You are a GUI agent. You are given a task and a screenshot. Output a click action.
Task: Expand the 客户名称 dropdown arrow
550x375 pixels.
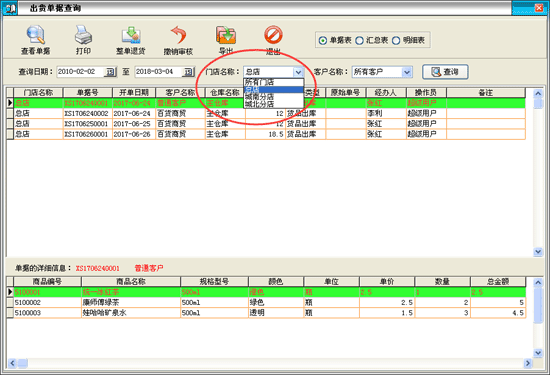point(407,72)
